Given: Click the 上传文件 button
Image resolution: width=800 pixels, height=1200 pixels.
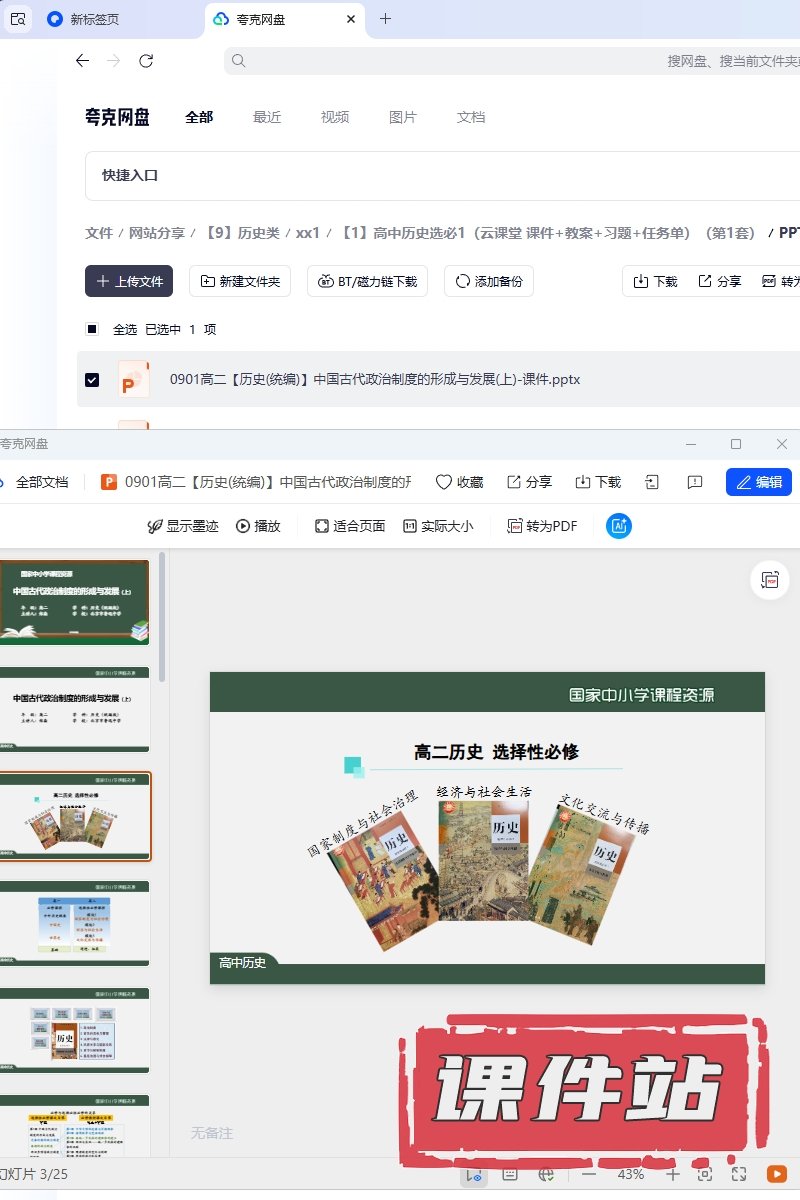Looking at the screenshot, I should (129, 281).
